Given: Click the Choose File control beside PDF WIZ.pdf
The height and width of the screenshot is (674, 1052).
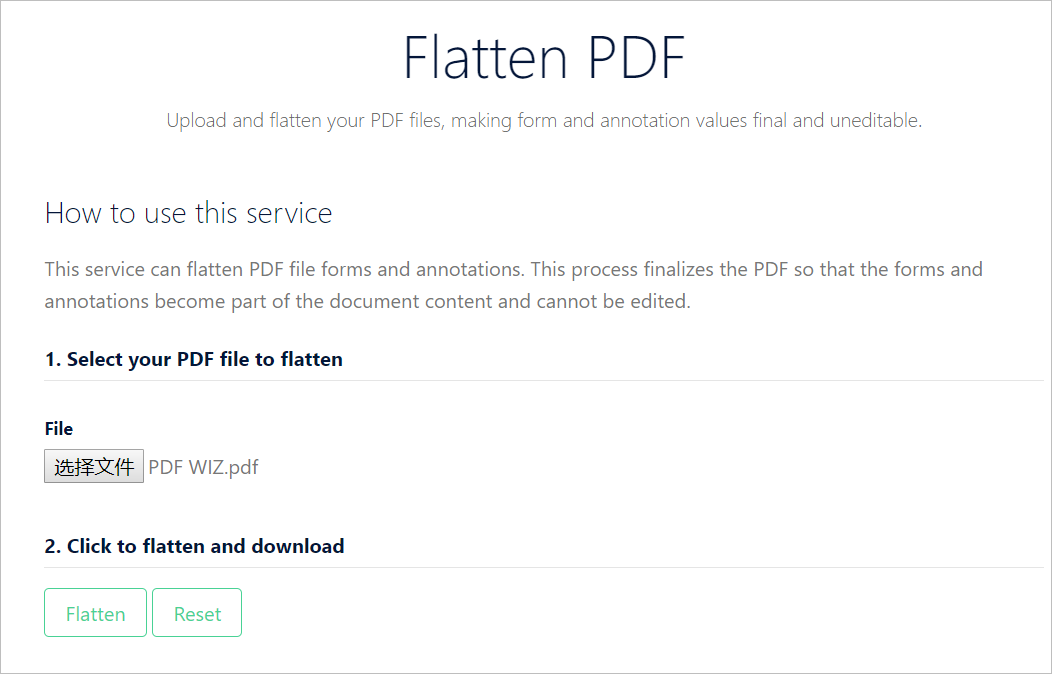Looking at the screenshot, I should pyautogui.click(x=93, y=466).
